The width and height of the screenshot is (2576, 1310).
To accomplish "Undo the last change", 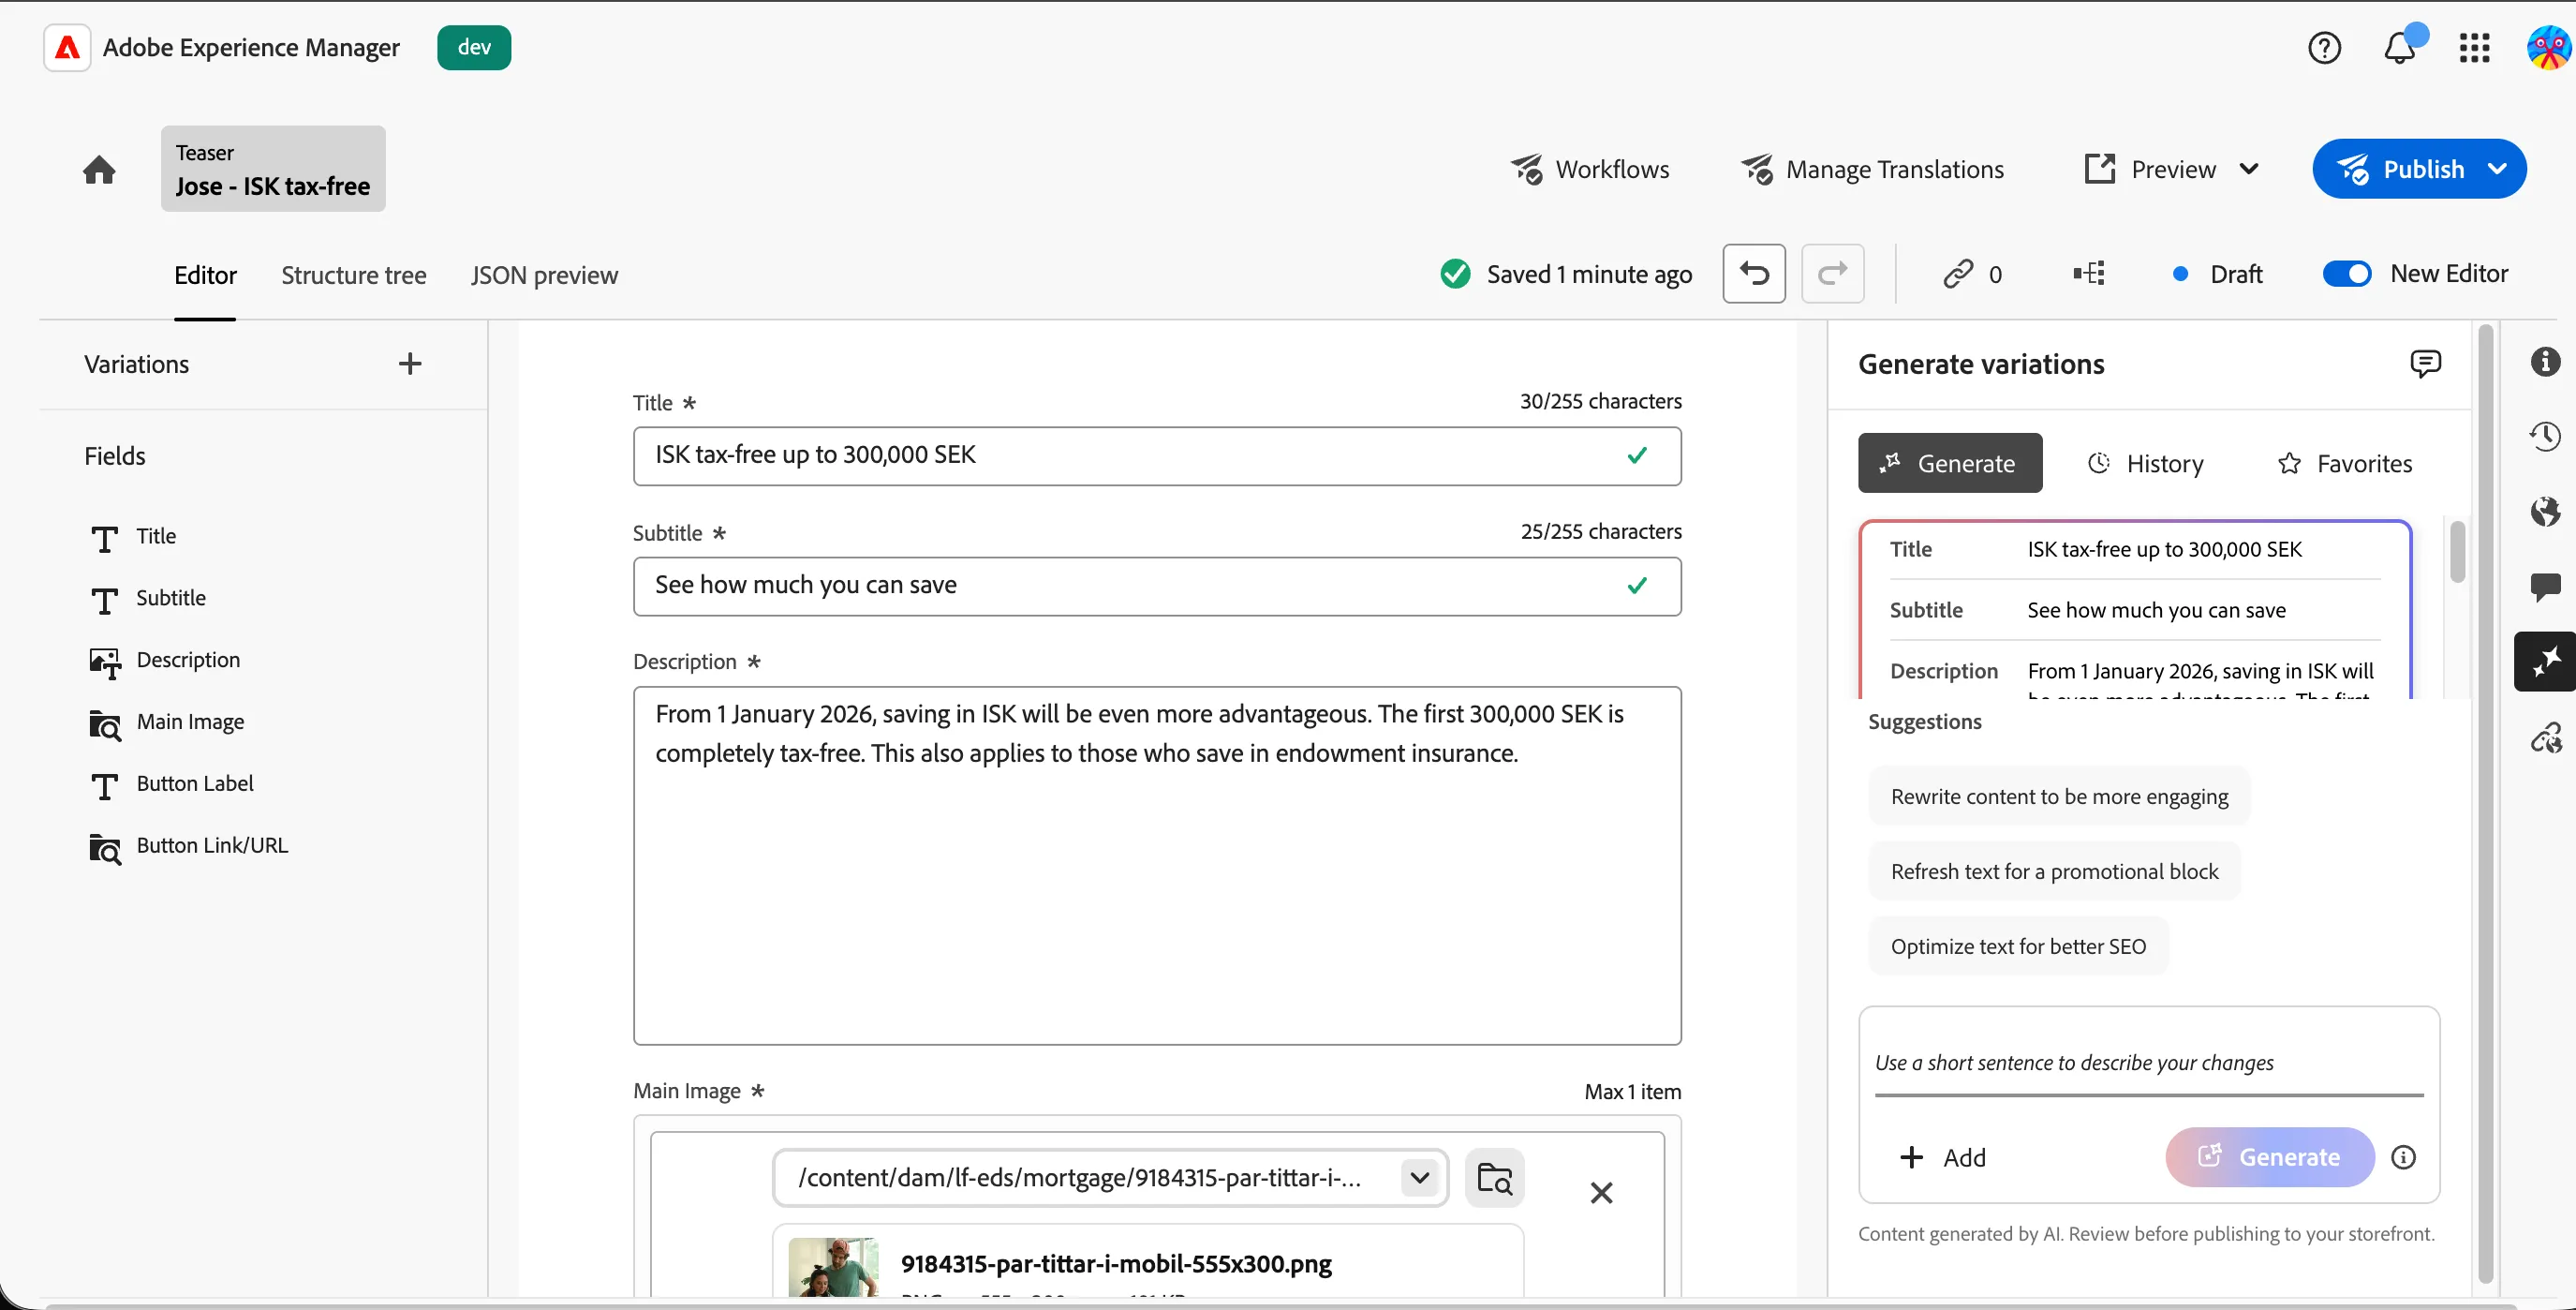I will (1754, 273).
